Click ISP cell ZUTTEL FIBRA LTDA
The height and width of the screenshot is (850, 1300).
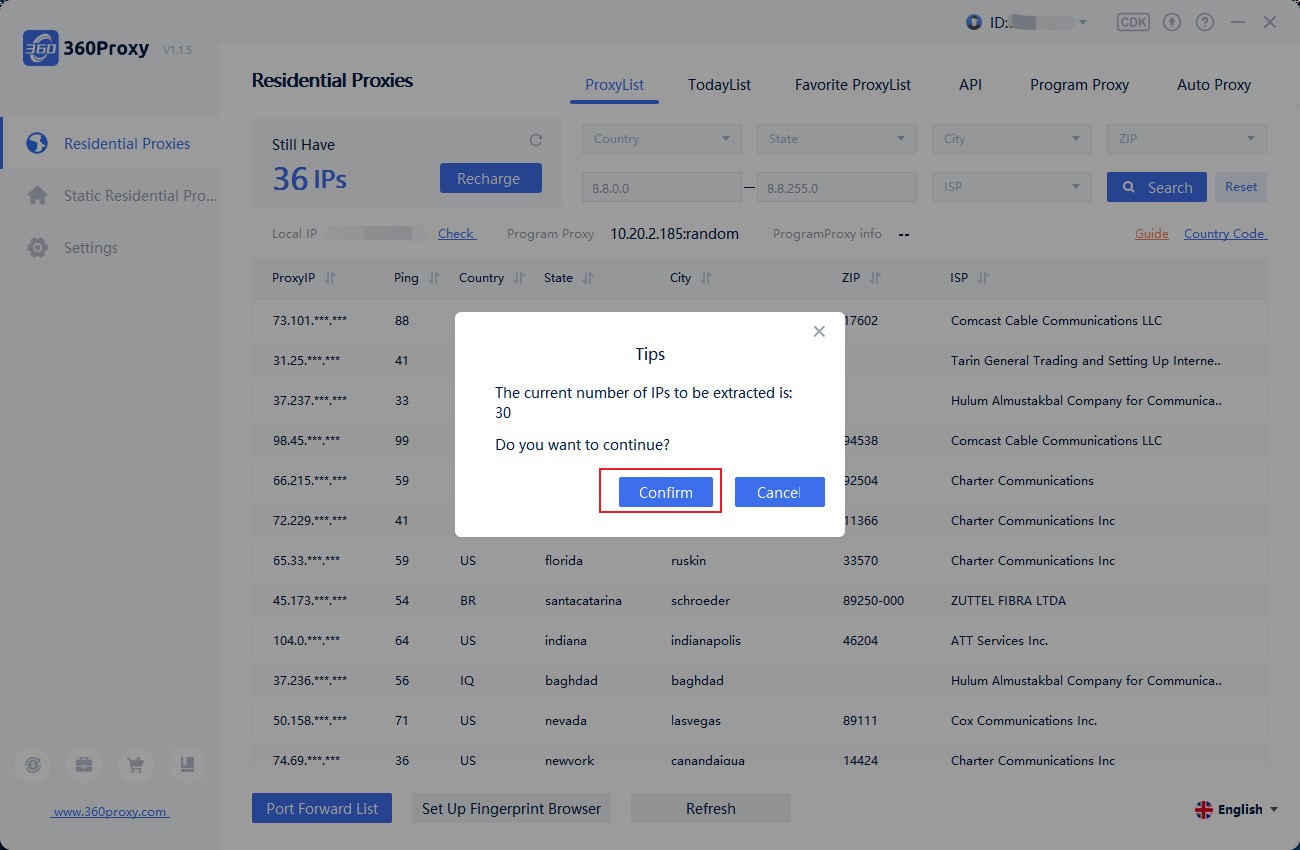pos(1008,600)
